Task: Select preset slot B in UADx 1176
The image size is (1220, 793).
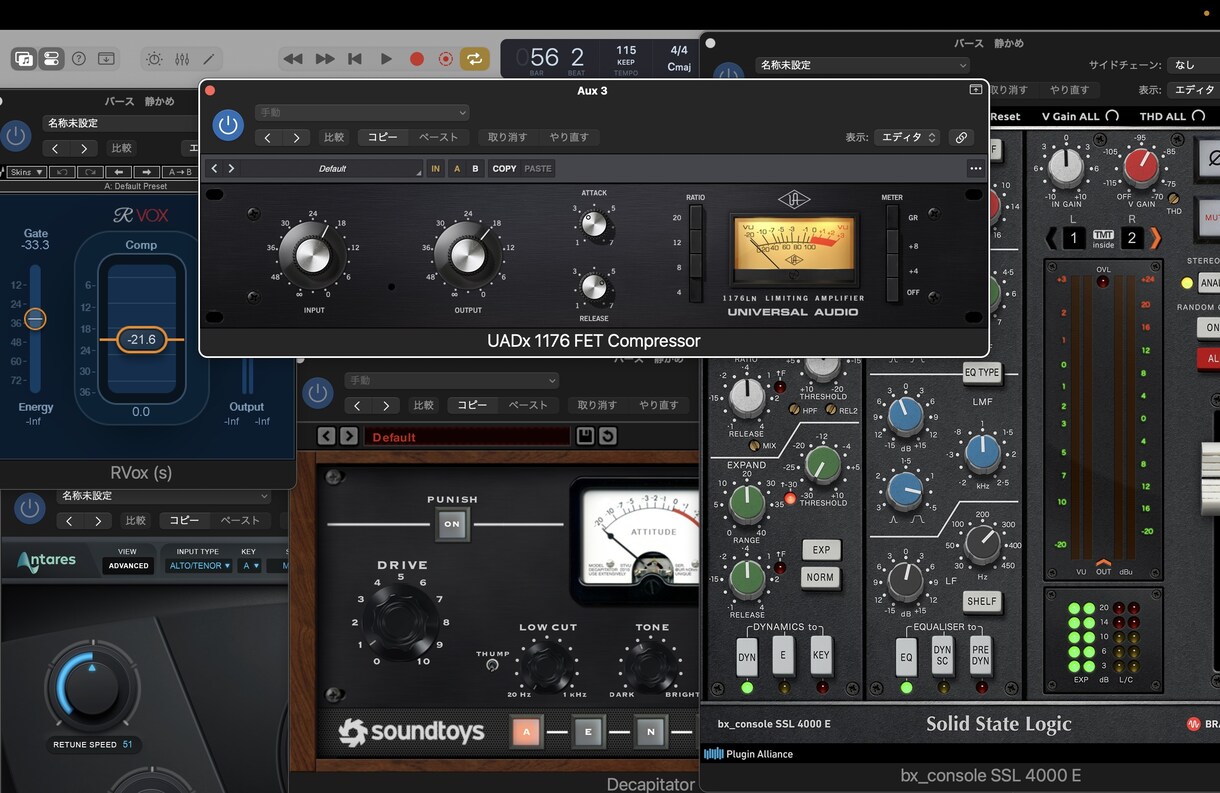Action: [475, 169]
